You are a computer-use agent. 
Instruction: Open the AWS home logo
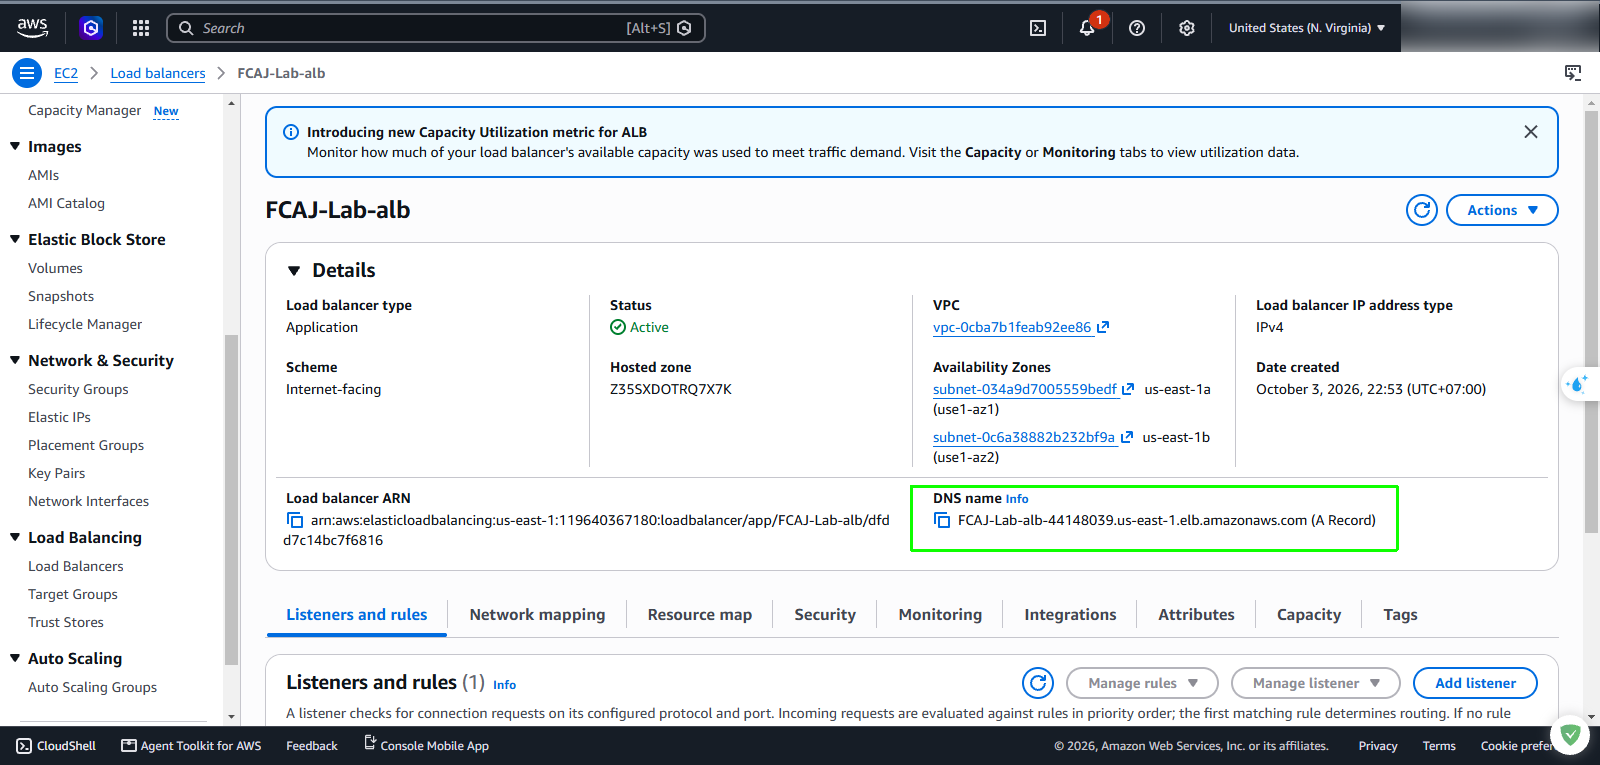[32, 28]
